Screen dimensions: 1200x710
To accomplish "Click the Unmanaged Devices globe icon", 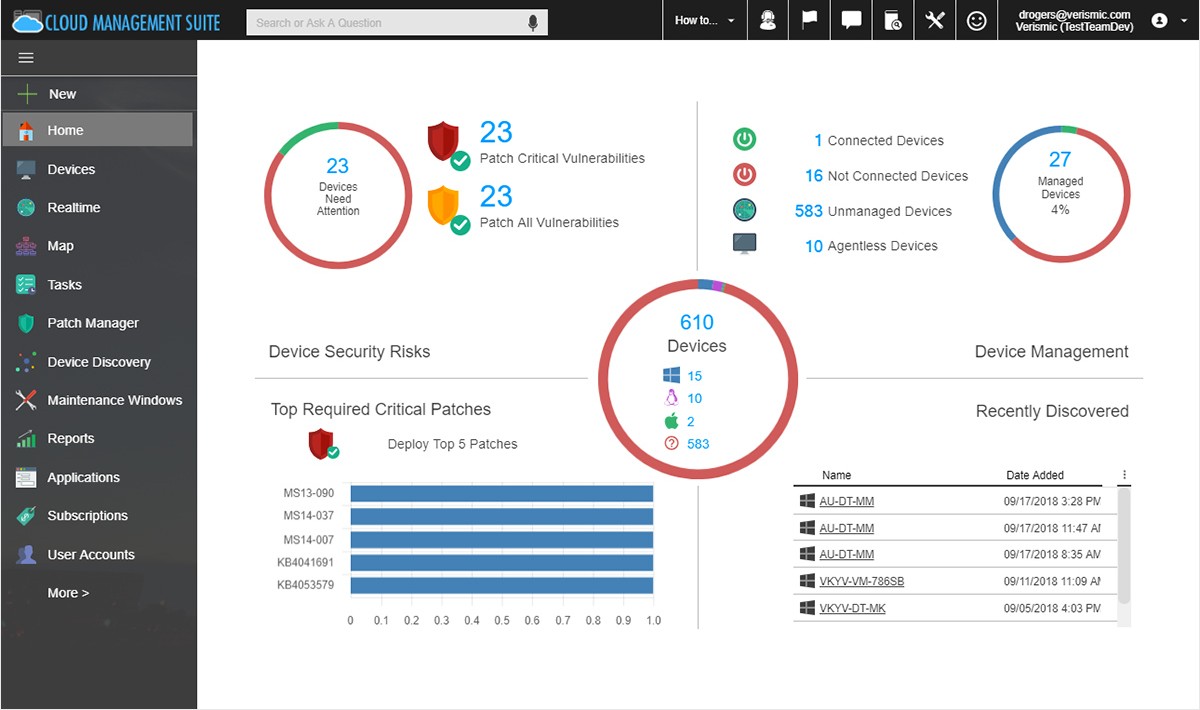I will [744, 210].
